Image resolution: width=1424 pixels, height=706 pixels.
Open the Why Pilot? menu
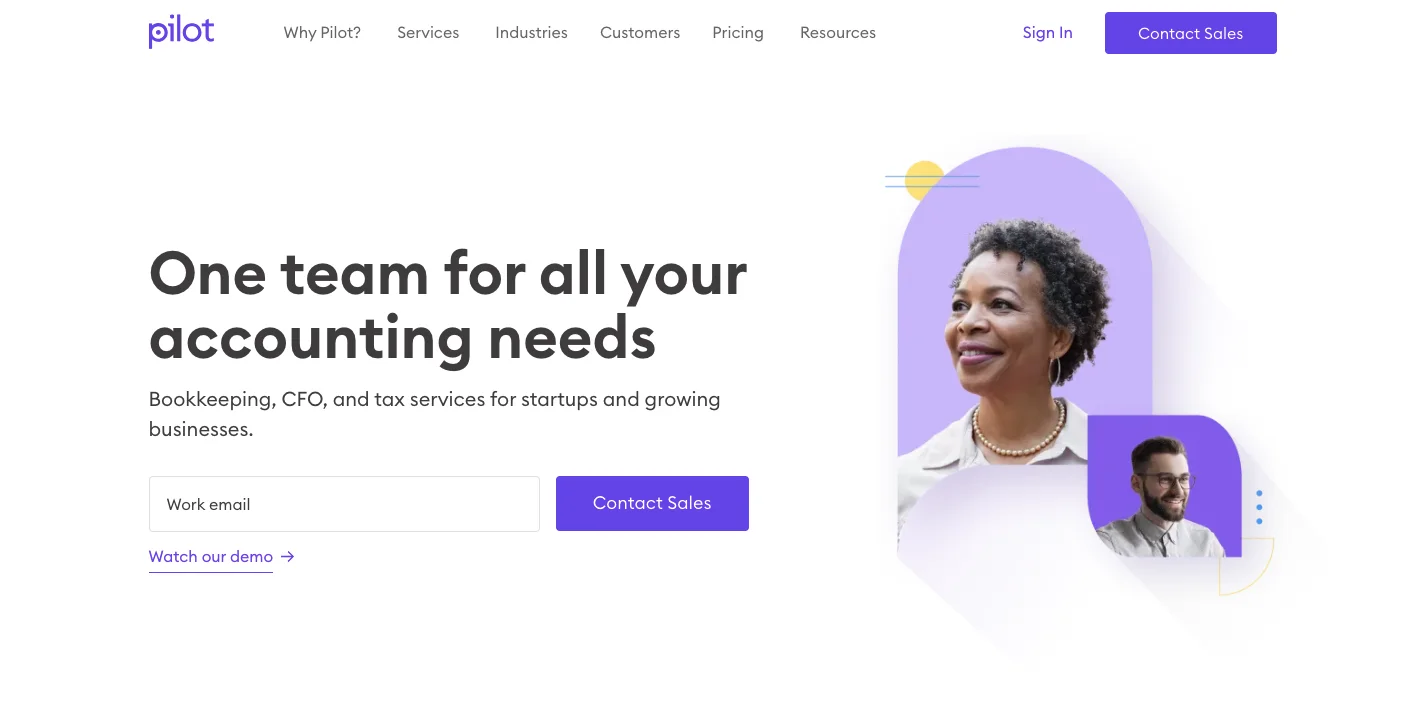[x=322, y=33]
